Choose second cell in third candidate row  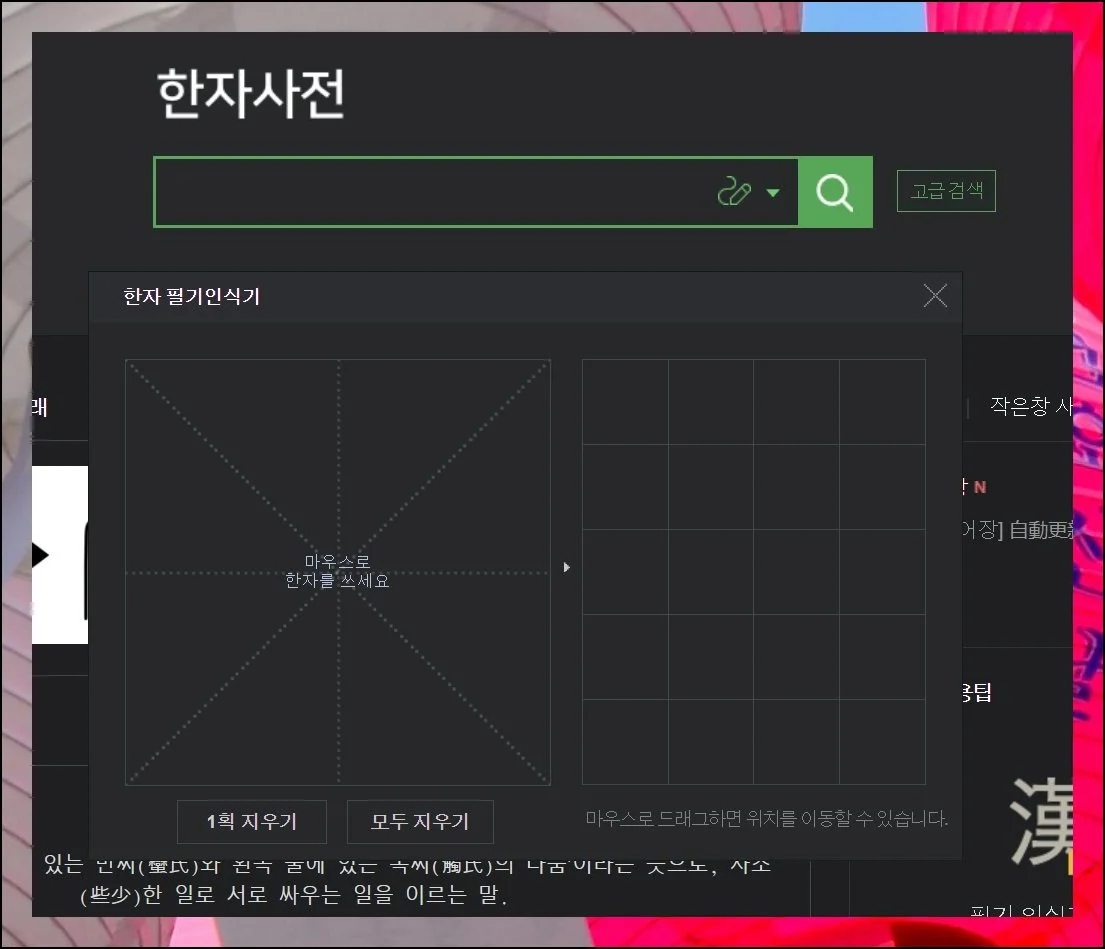click(711, 572)
